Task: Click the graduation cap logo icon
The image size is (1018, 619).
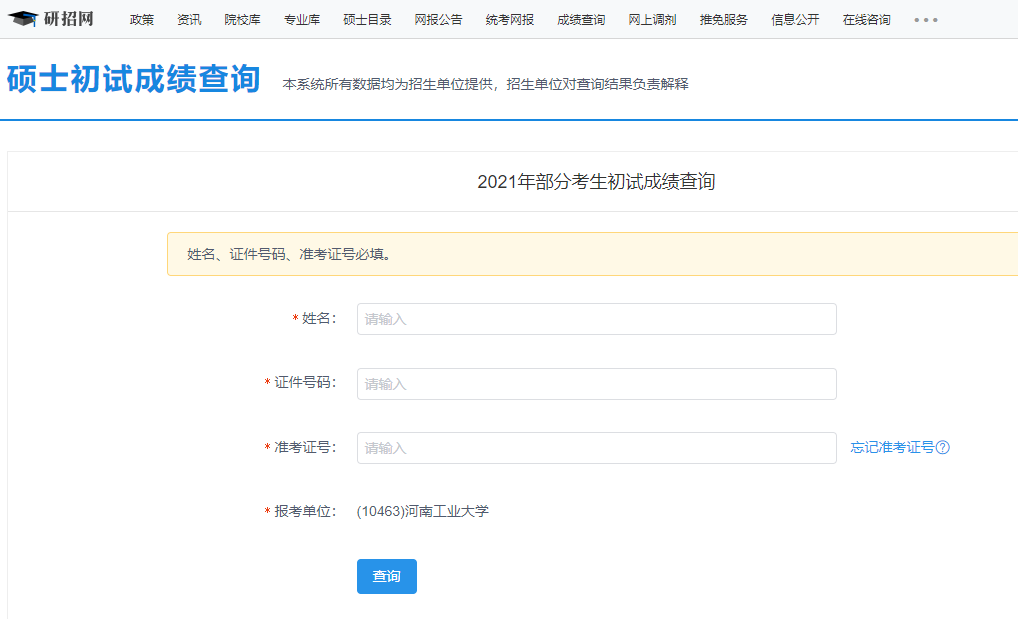Action: tap(21, 17)
